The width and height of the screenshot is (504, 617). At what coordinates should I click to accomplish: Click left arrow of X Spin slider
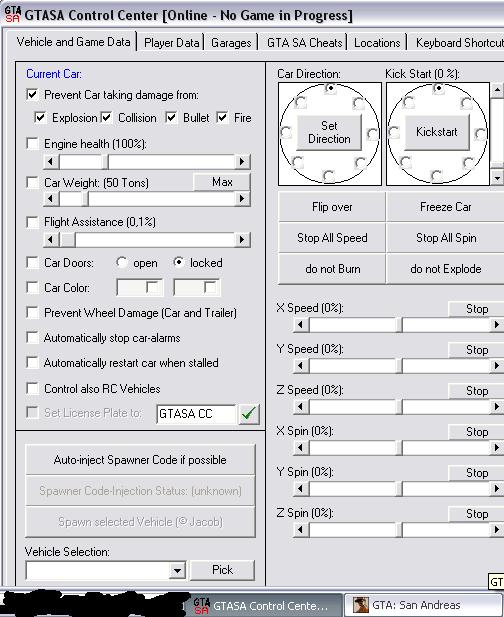[x=301, y=447]
